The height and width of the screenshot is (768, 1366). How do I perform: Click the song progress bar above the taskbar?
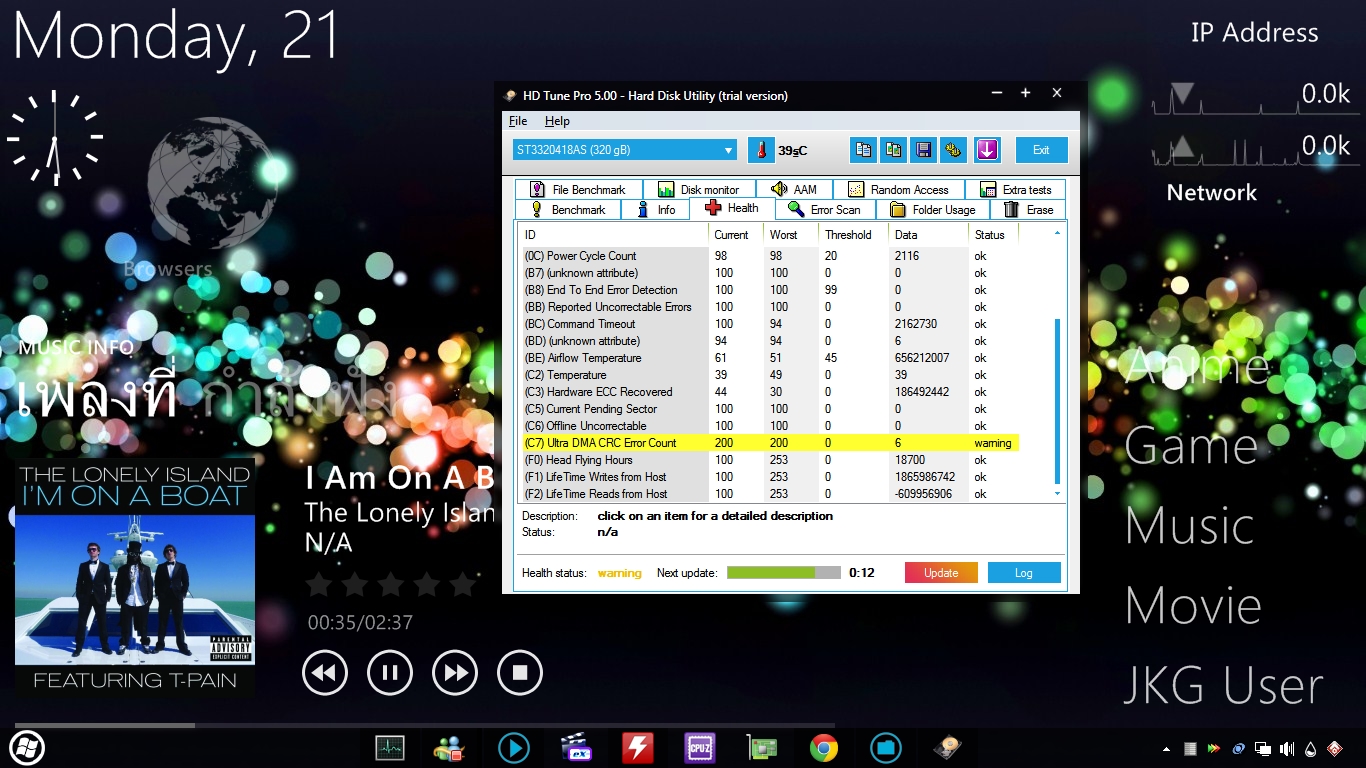425,725
